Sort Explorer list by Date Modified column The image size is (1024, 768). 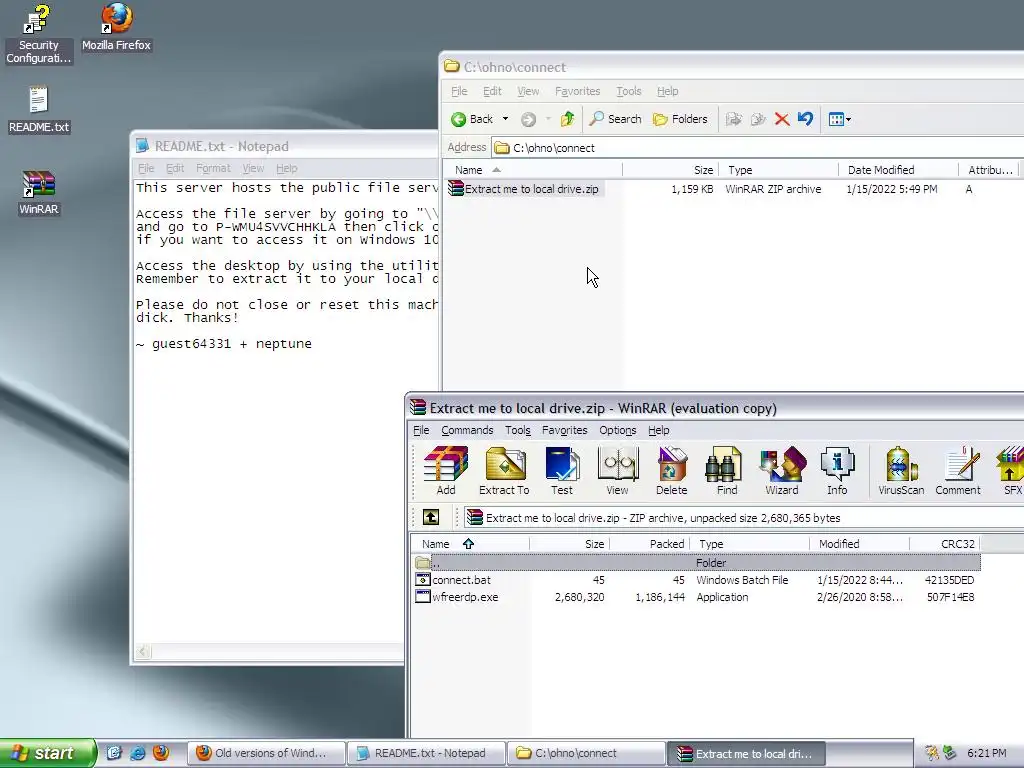898,170
